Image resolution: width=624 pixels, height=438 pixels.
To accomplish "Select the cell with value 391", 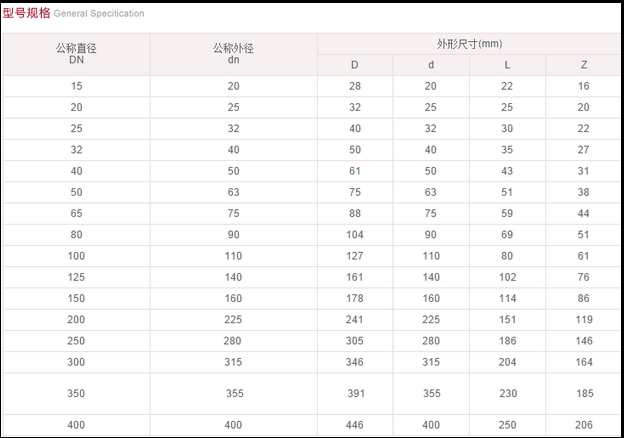I will pos(355,394).
